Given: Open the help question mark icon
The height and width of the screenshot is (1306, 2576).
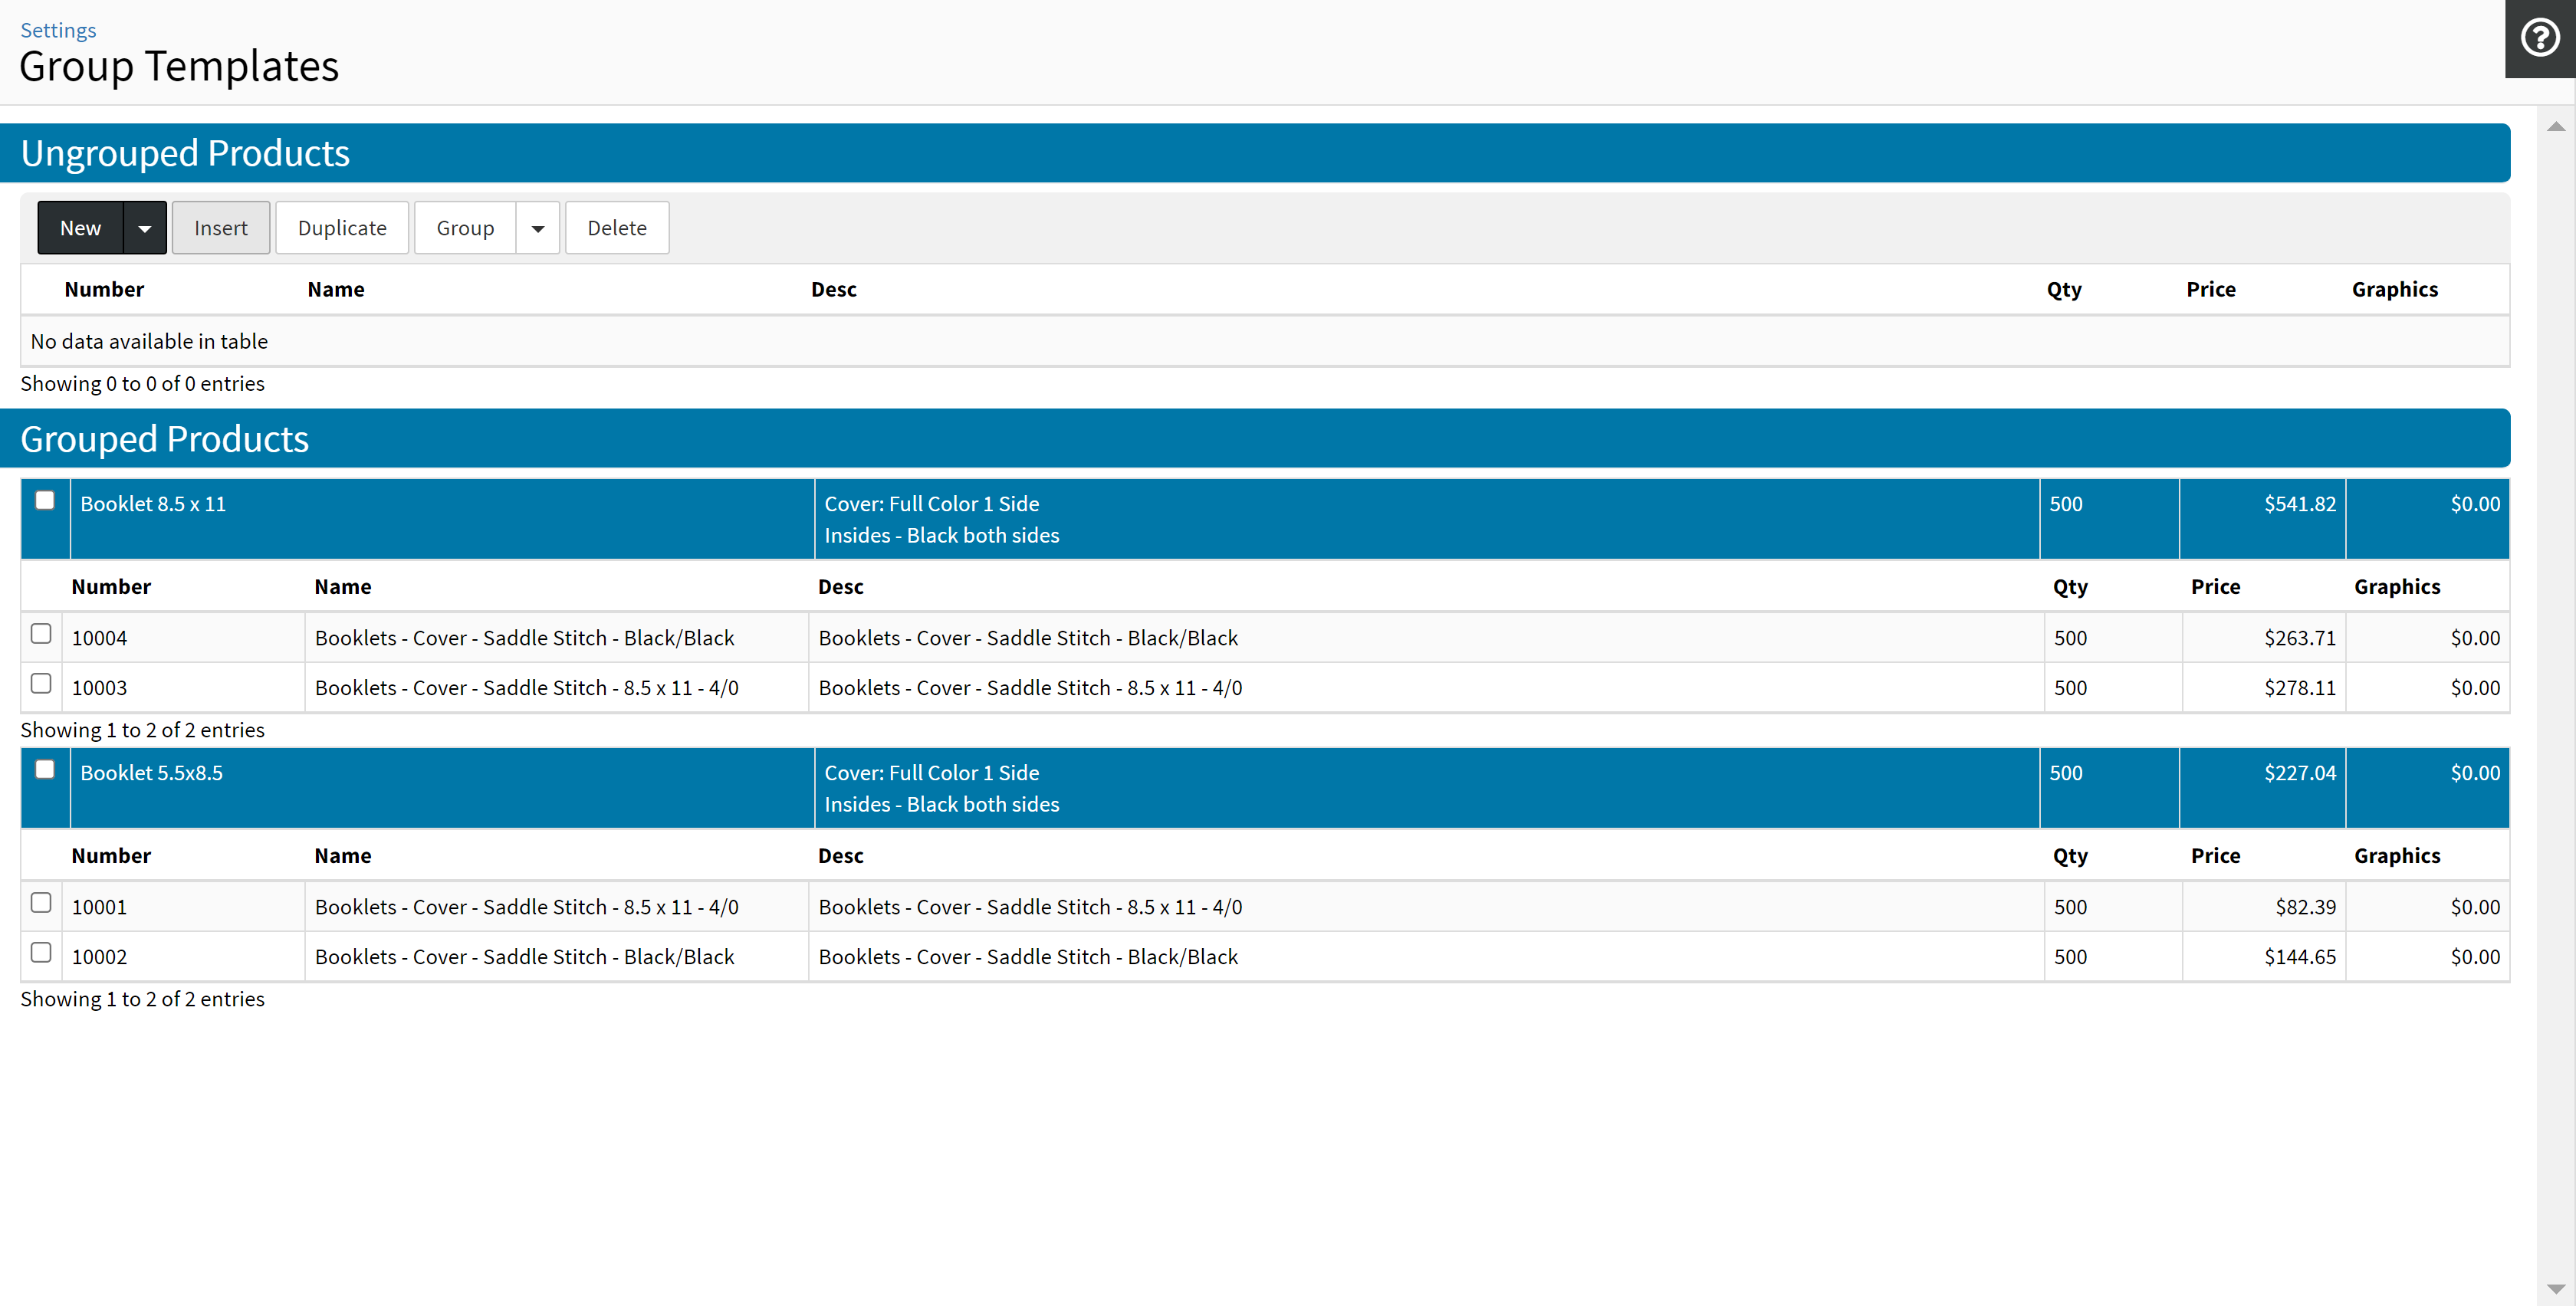Looking at the screenshot, I should coord(2539,38).
